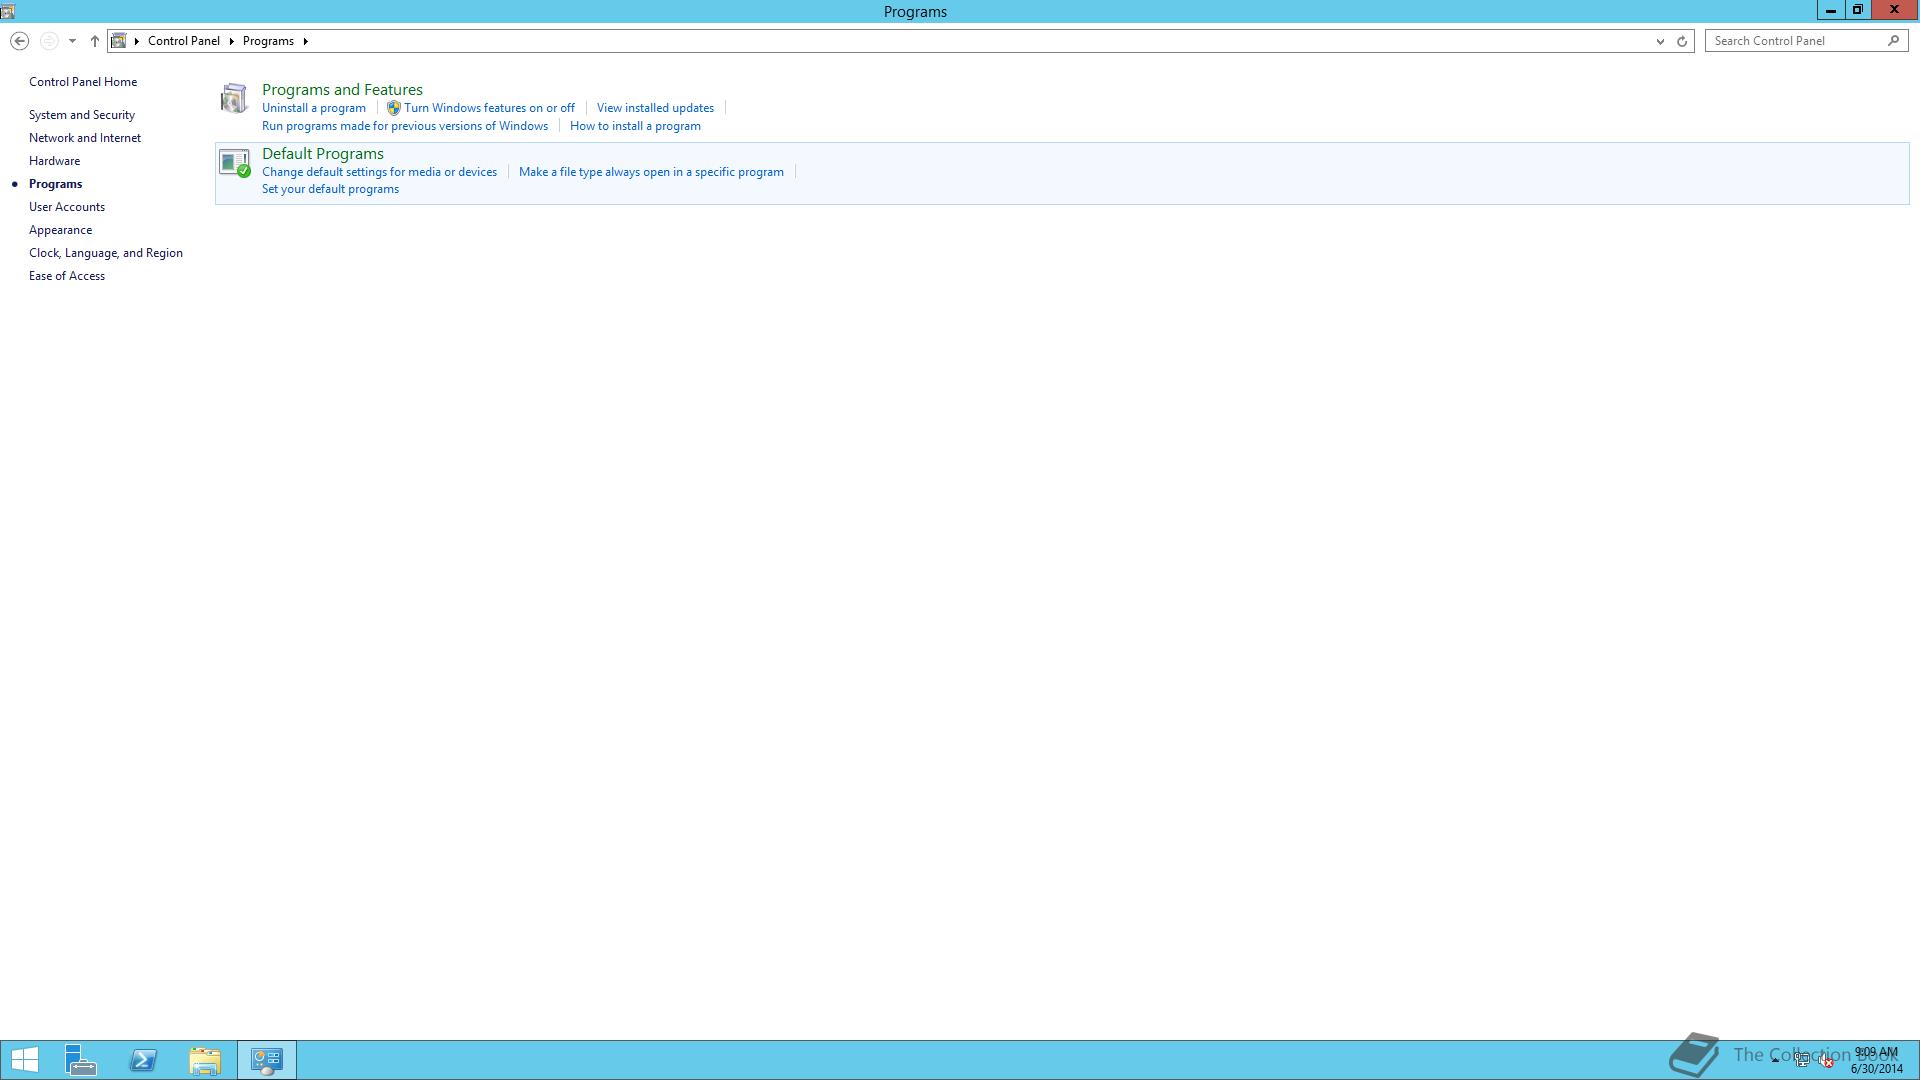This screenshot has height=1080, width=1920.
Task: Open Appearance category
Action: [x=61, y=230]
